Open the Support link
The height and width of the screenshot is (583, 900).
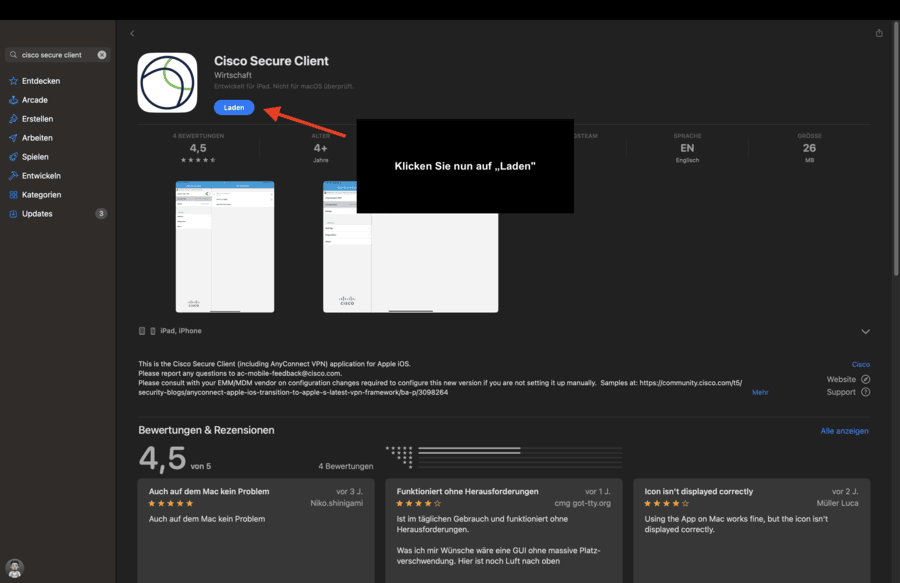tap(841, 392)
